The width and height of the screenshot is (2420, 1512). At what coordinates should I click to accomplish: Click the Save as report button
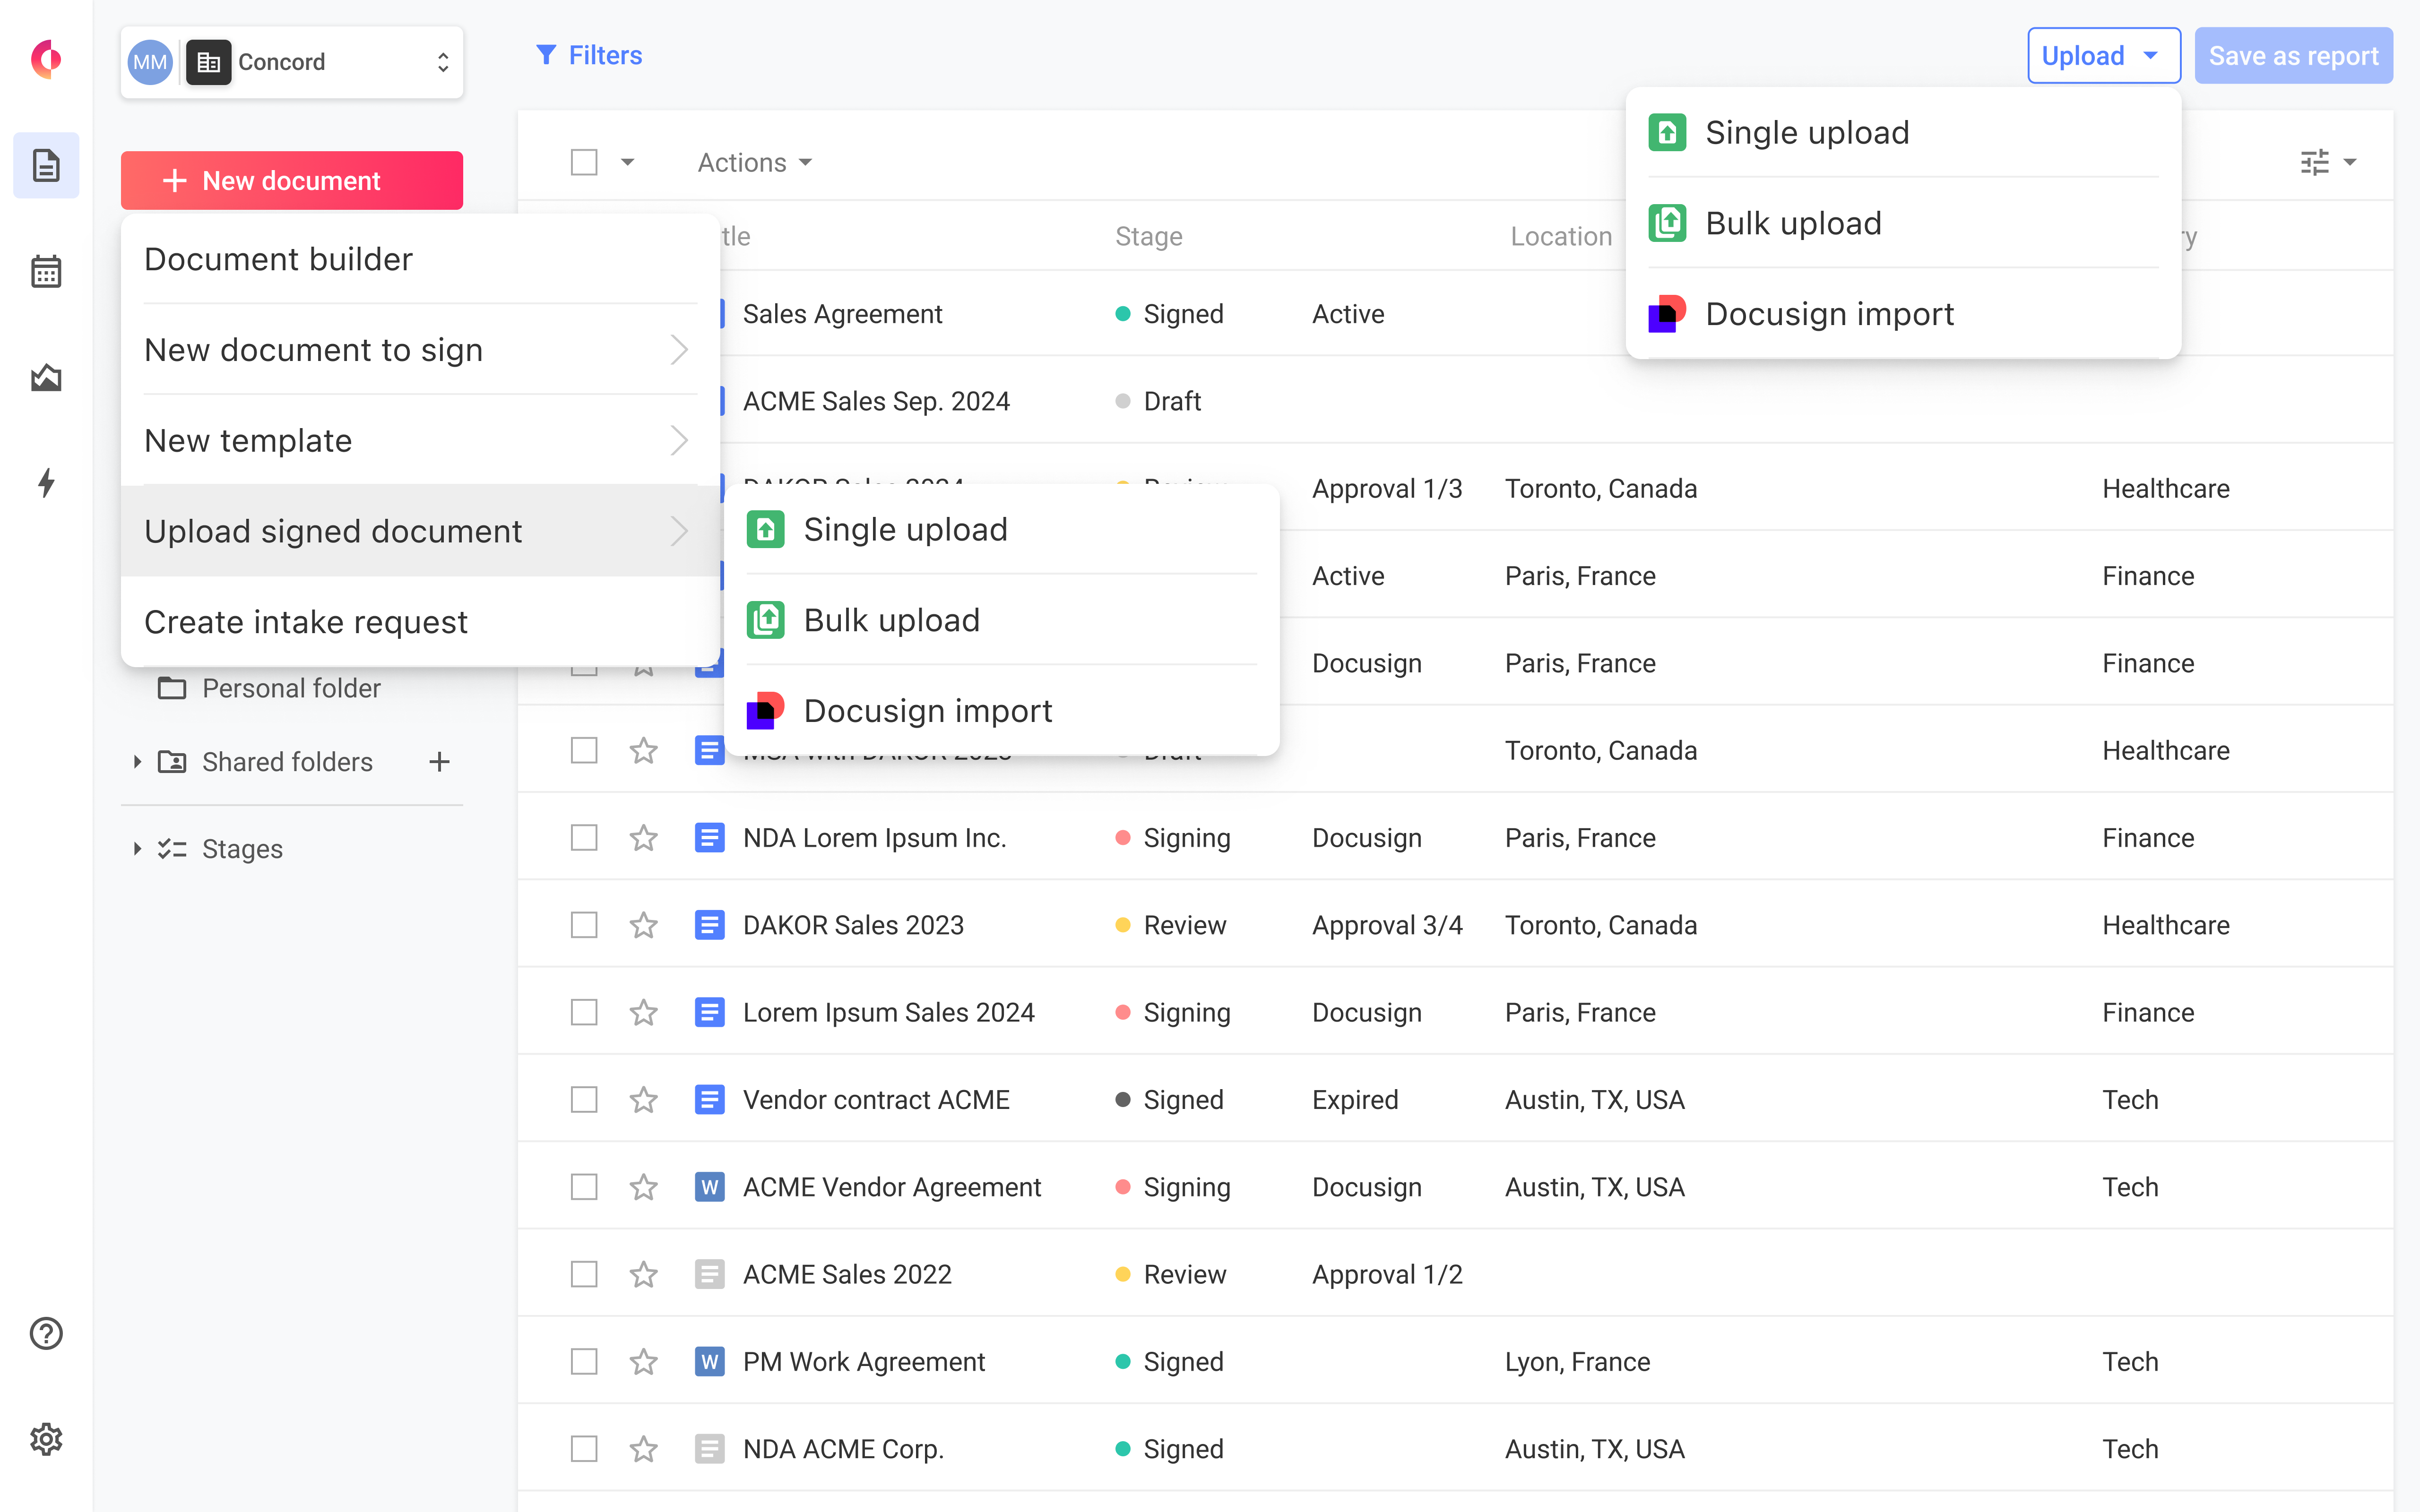[x=2293, y=56]
